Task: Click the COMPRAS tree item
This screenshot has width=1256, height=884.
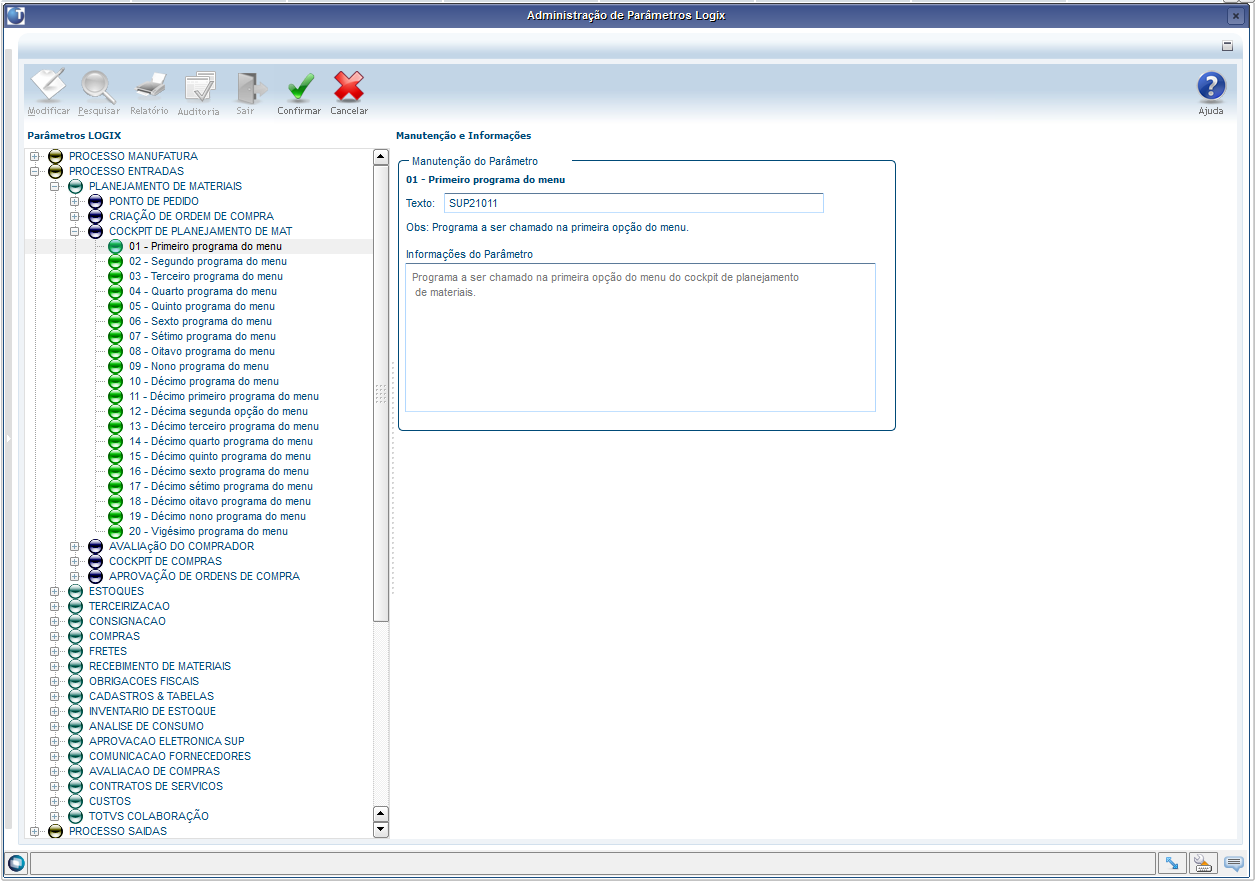Action: 114,637
